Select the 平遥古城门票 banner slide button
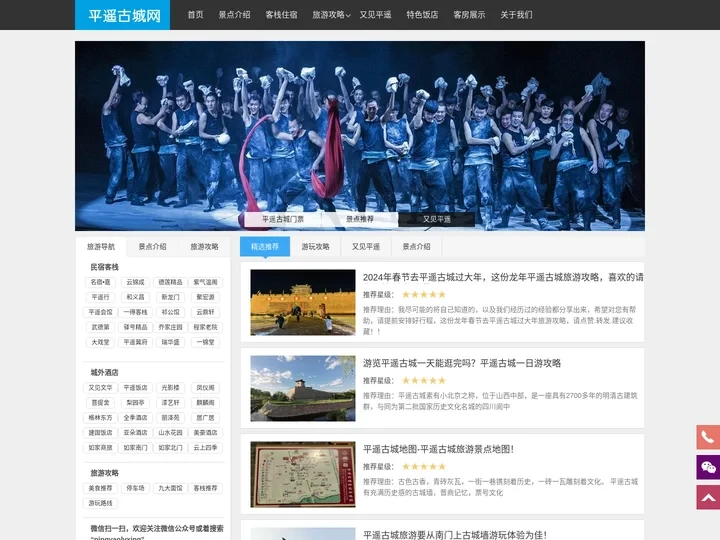Image resolution: width=720 pixels, height=540 pixels. tap(283, 219)
